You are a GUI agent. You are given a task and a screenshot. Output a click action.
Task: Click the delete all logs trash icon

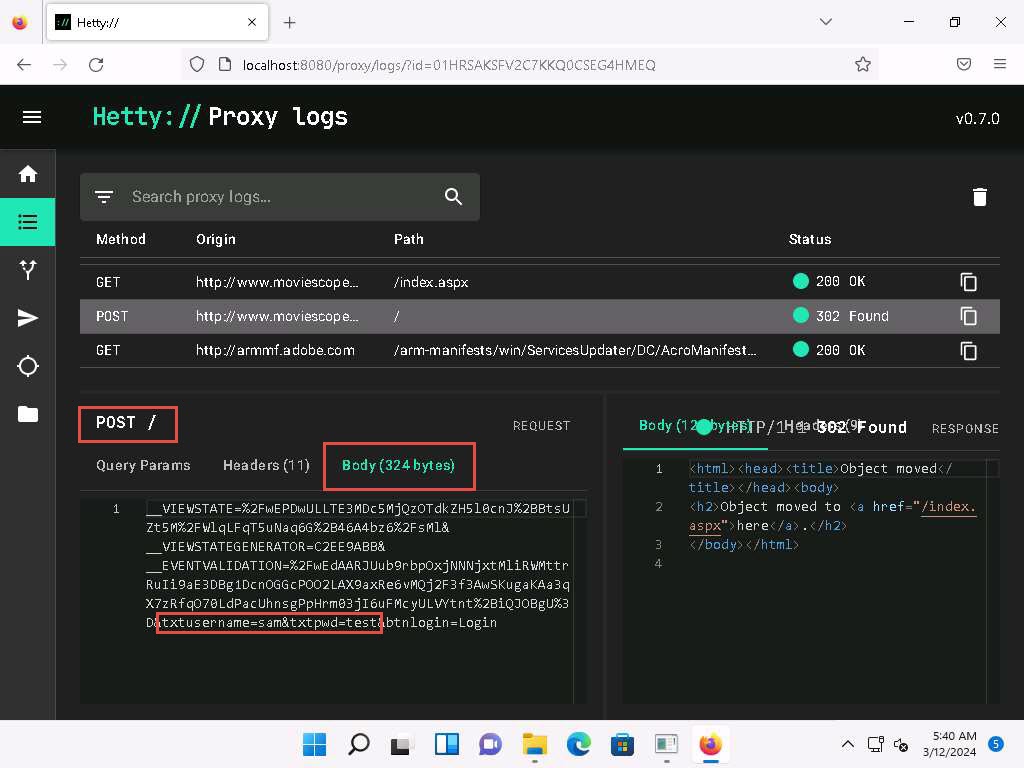click(979, 197)
